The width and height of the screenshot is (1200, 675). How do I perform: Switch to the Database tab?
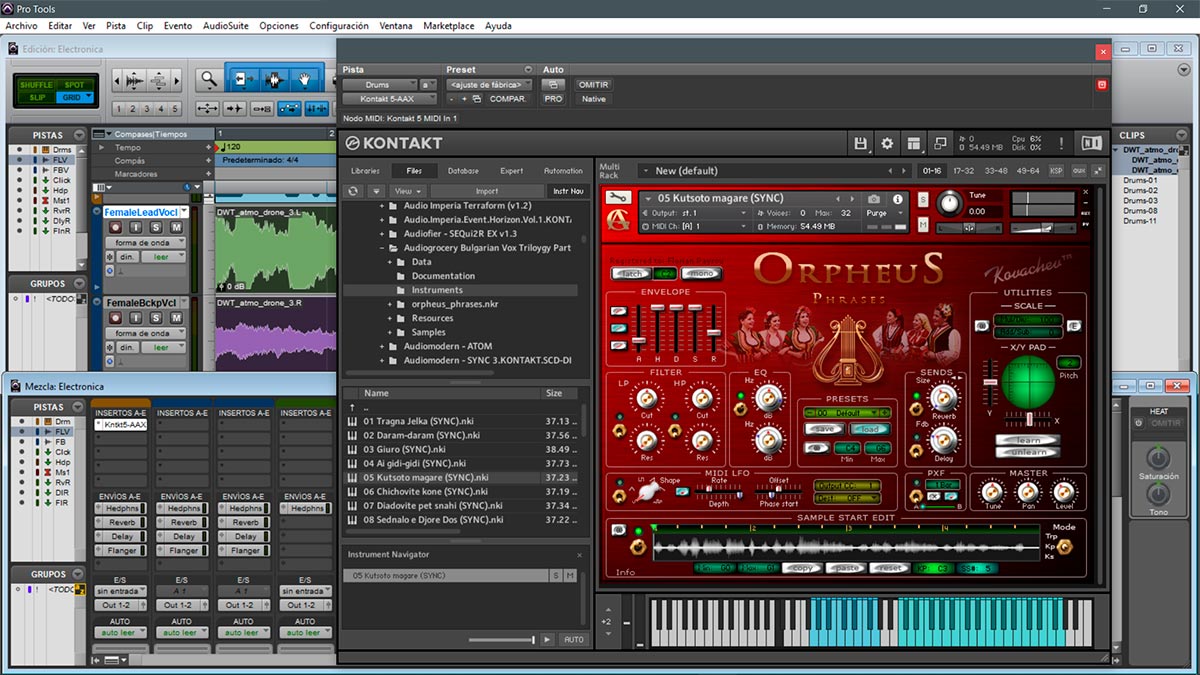tap(463, 171)
